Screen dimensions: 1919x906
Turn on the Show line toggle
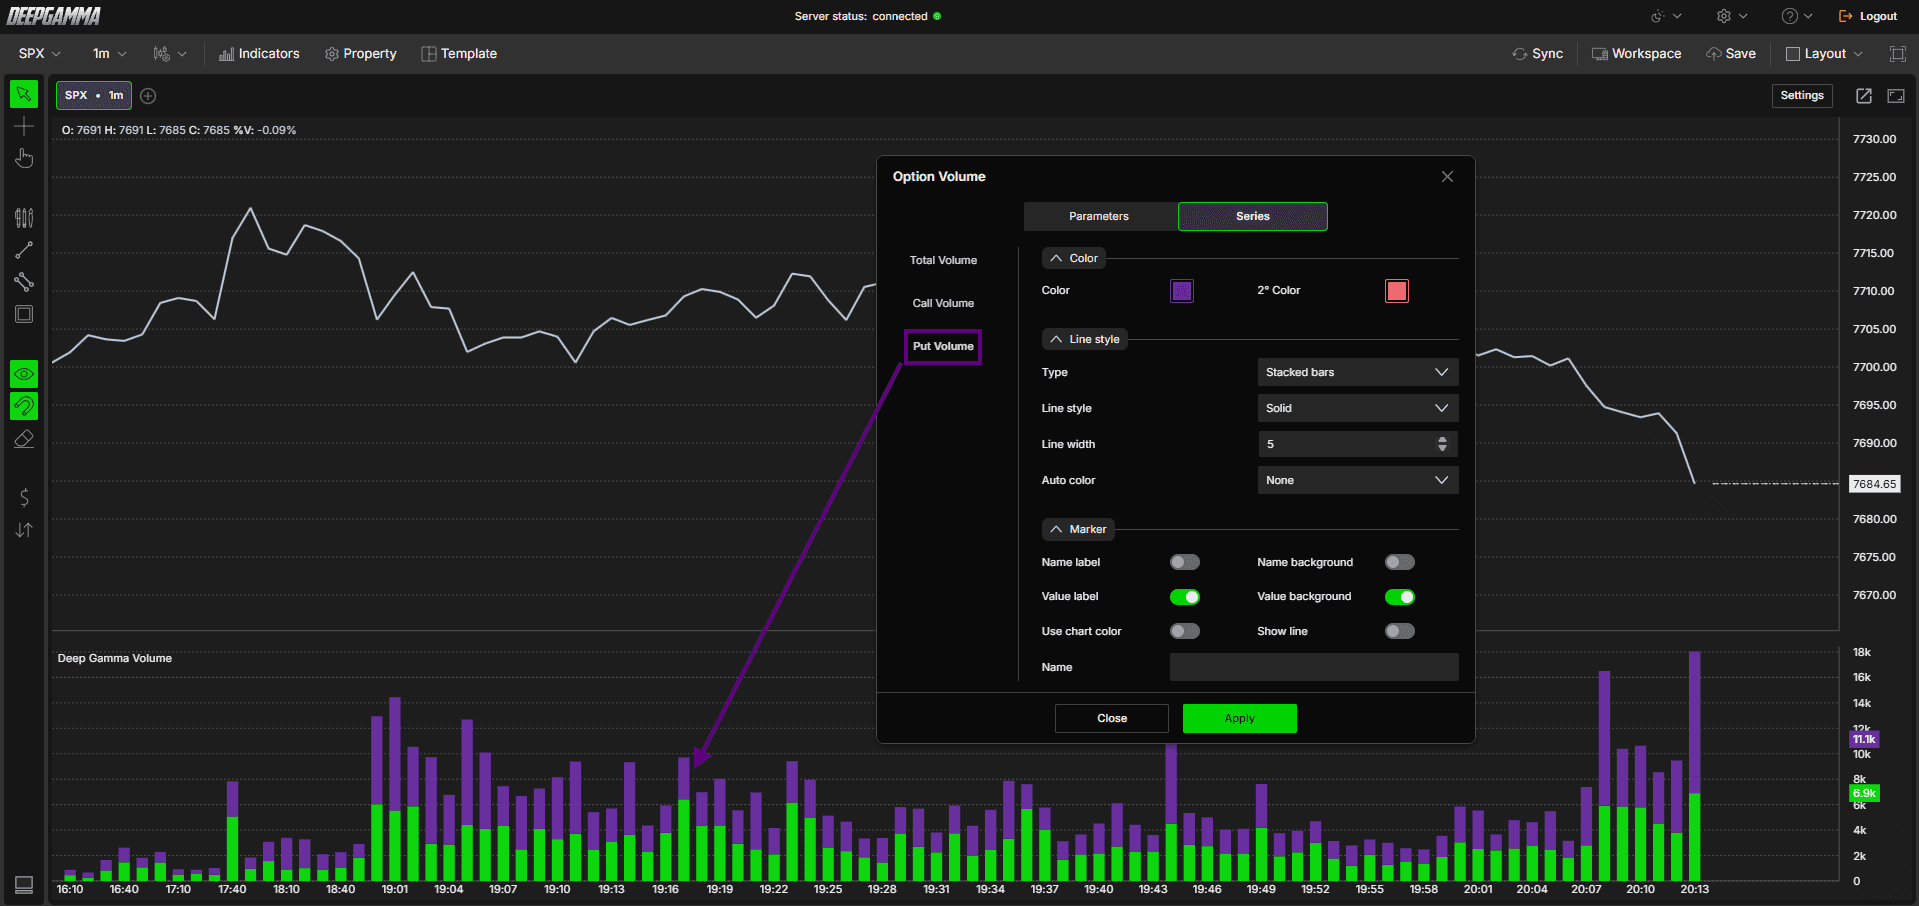[1400, 631]
